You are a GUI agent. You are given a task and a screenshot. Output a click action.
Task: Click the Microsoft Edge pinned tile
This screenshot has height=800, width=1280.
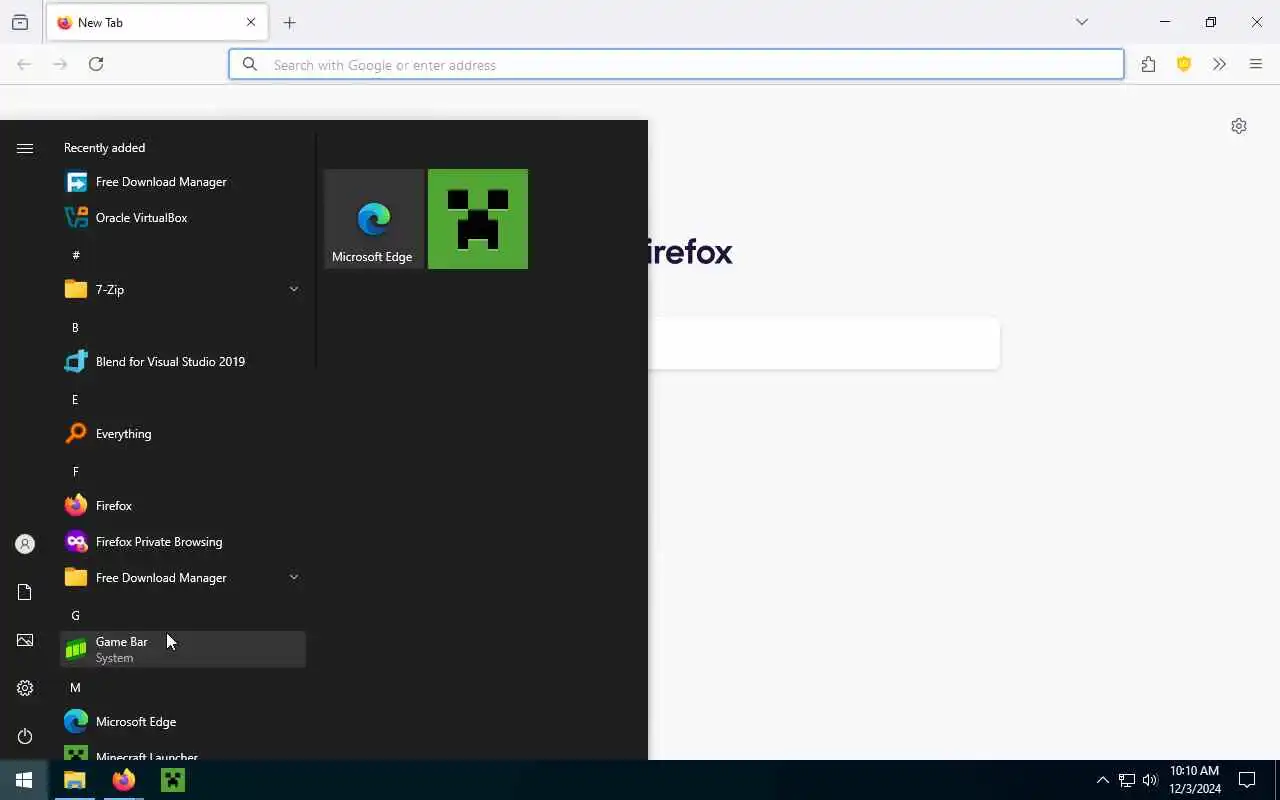coord(374,219)
